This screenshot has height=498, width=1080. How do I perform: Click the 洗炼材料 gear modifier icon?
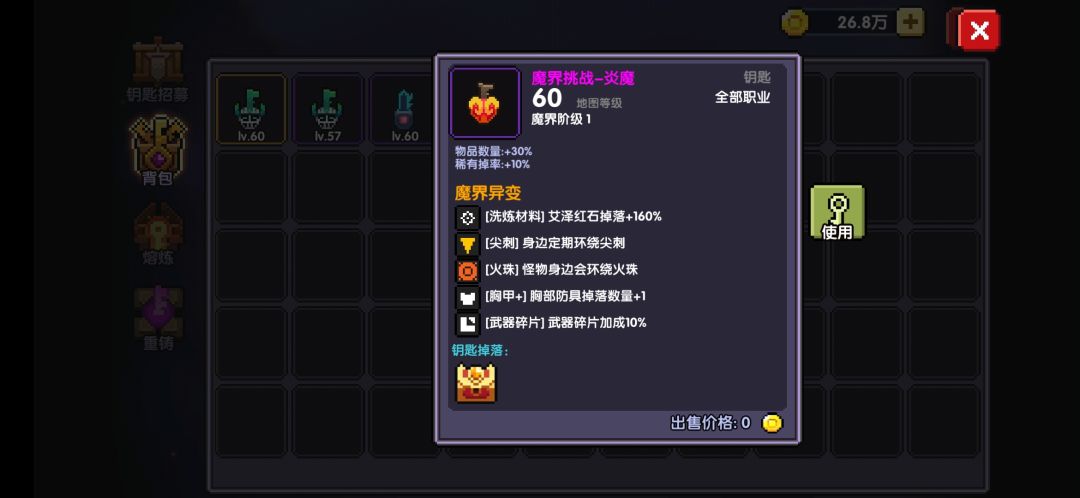coord(468,218)
